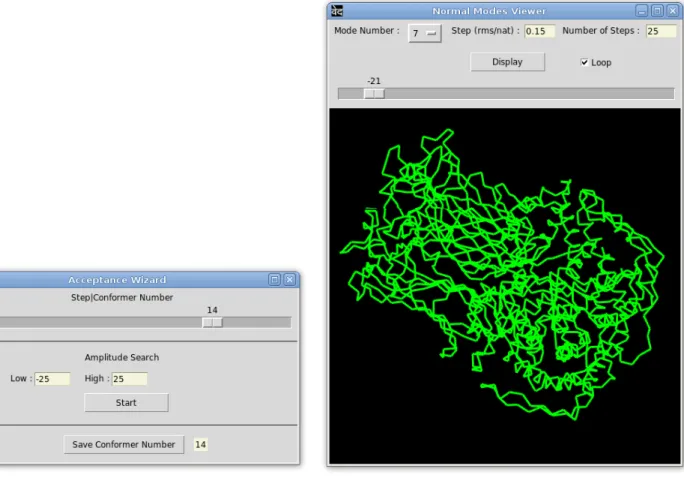Click the green protein structure view
This screenshot has height=481, width=684.
[x=505, y=286]
